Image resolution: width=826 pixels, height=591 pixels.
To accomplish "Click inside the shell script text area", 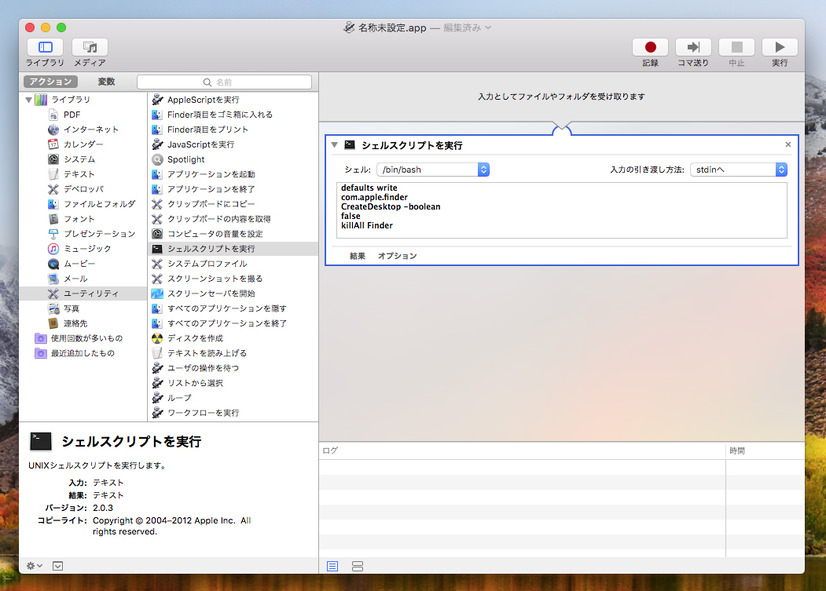I will [x=562, y=210].
